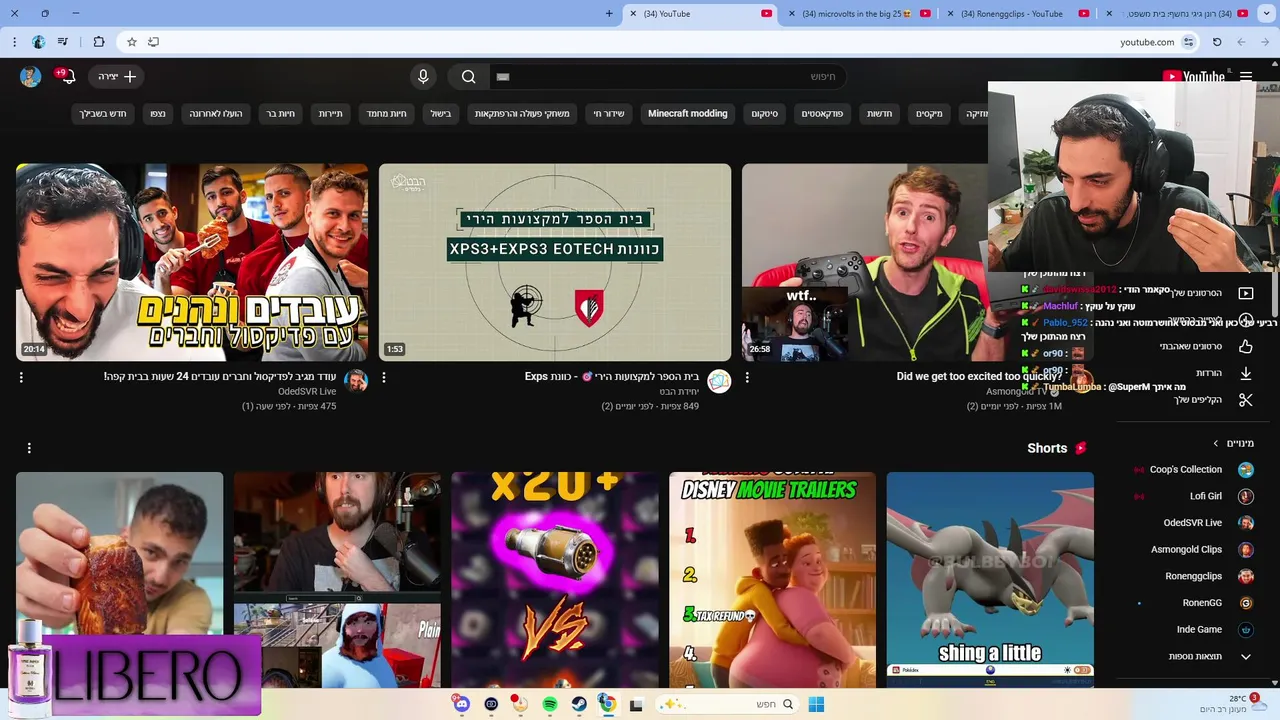Open Spotify from the taskbar
The height and width of the screenshot is (720, 1280).
549,705
